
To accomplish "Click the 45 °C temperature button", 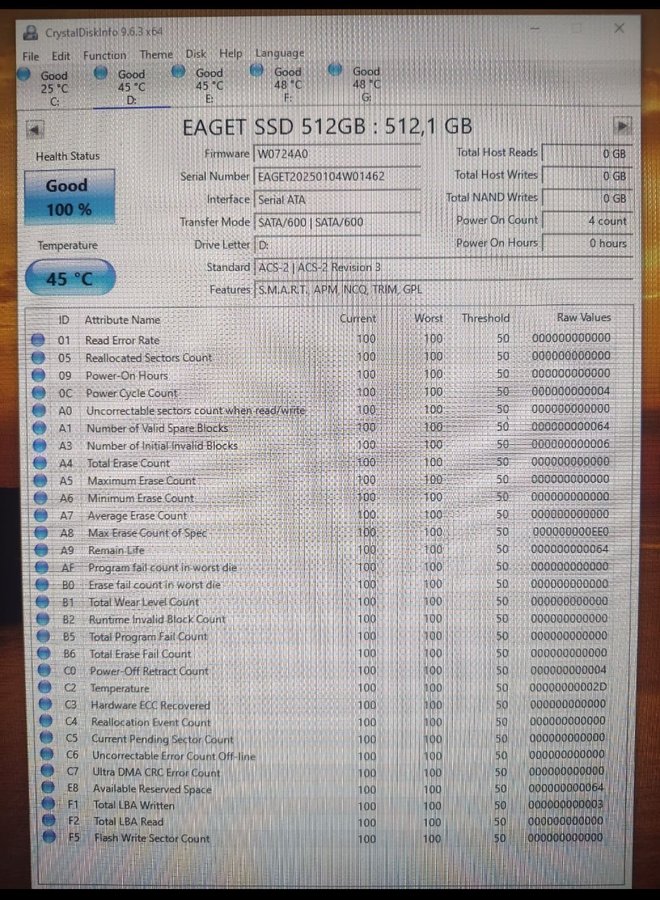I will 69,278.
